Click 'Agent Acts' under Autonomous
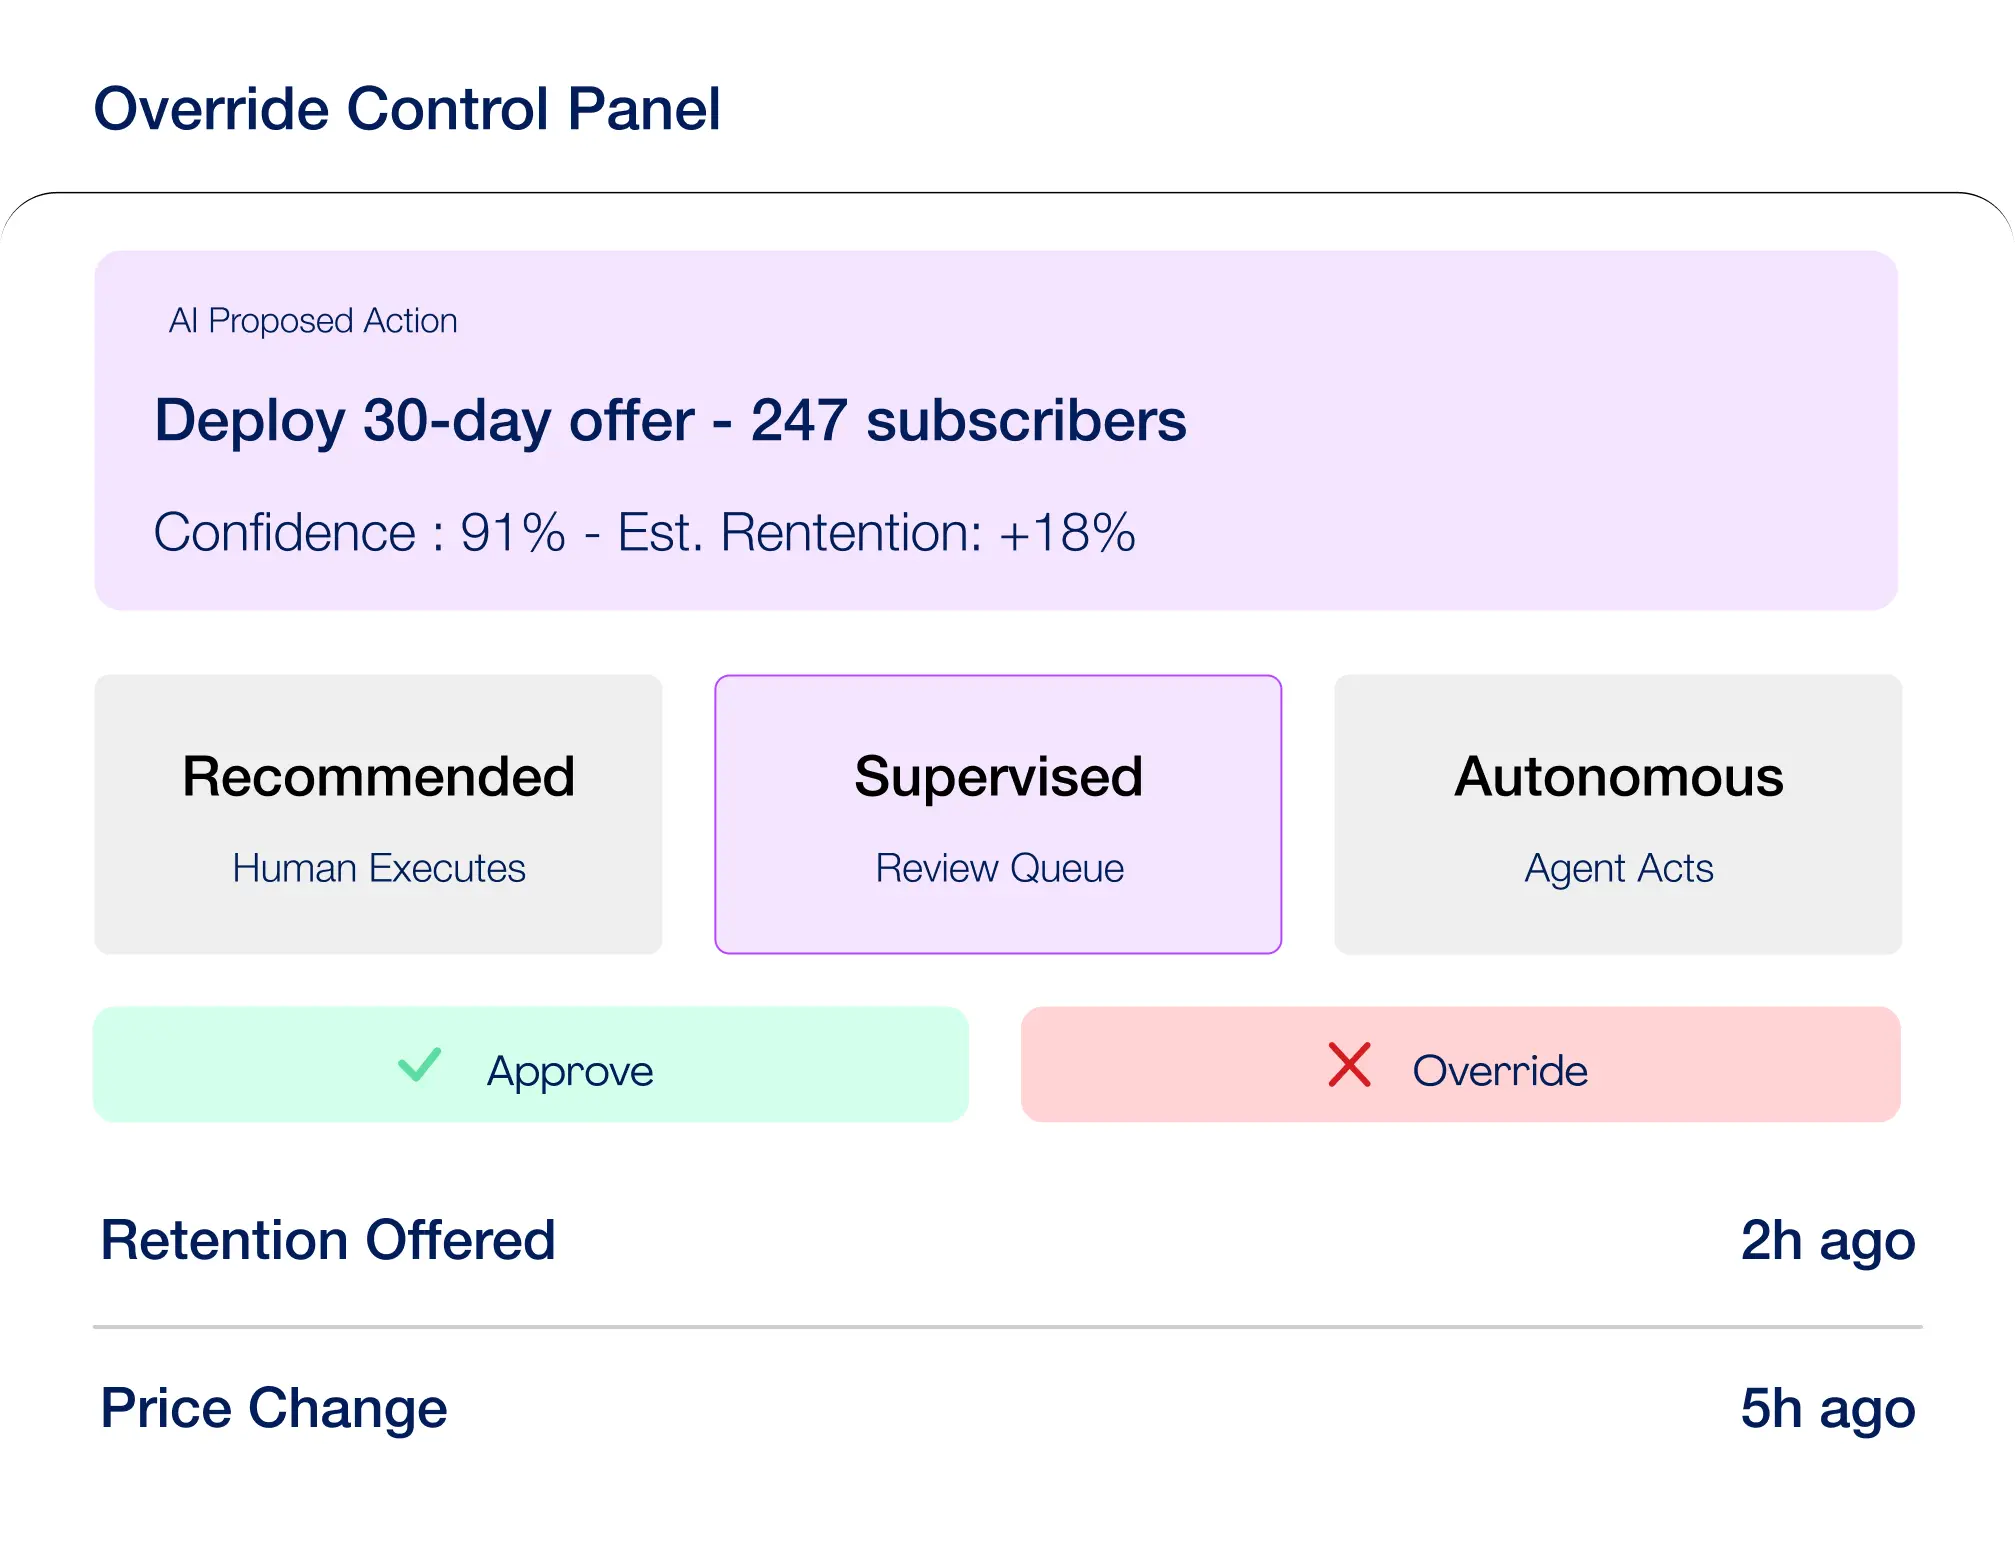The width and height of the screenshot is (2015, 1545). pyautogui.click(x=1617, y=868)
